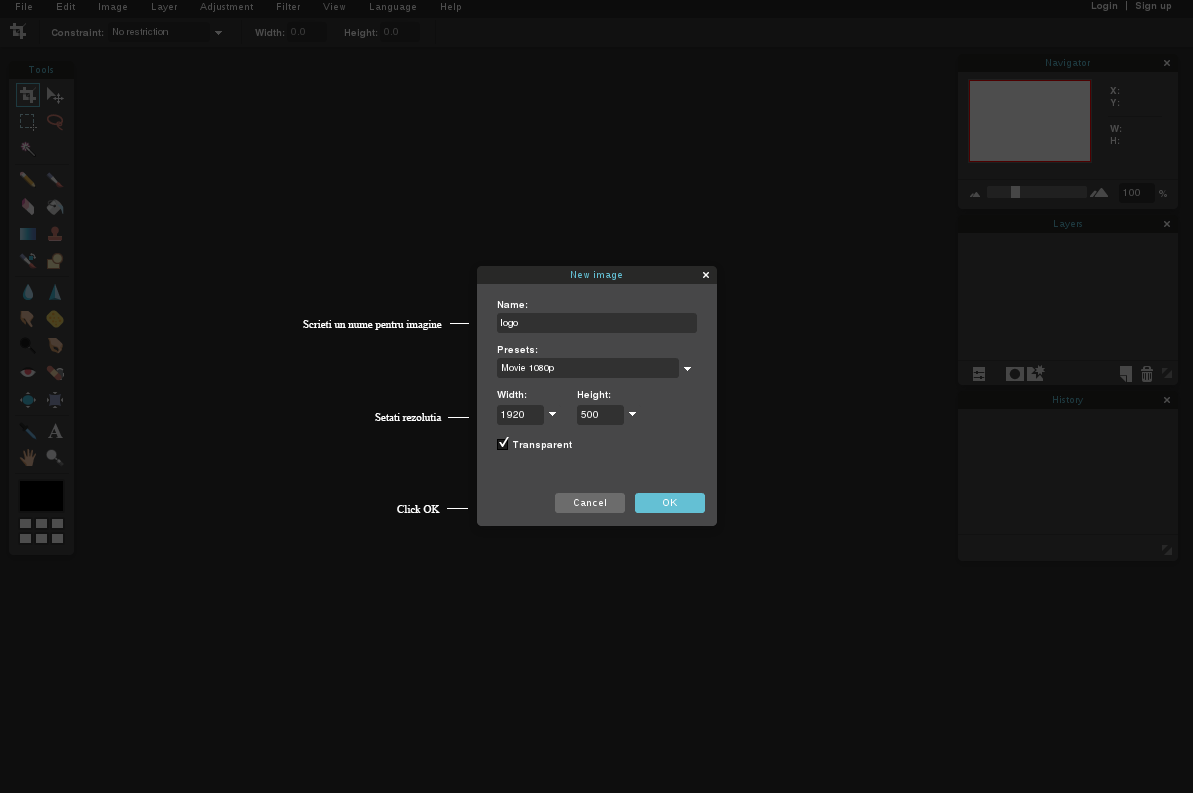The width and height of the screenshot is (1193, 793).
Task: Select the Type text tool
Action: coord(55,432)
